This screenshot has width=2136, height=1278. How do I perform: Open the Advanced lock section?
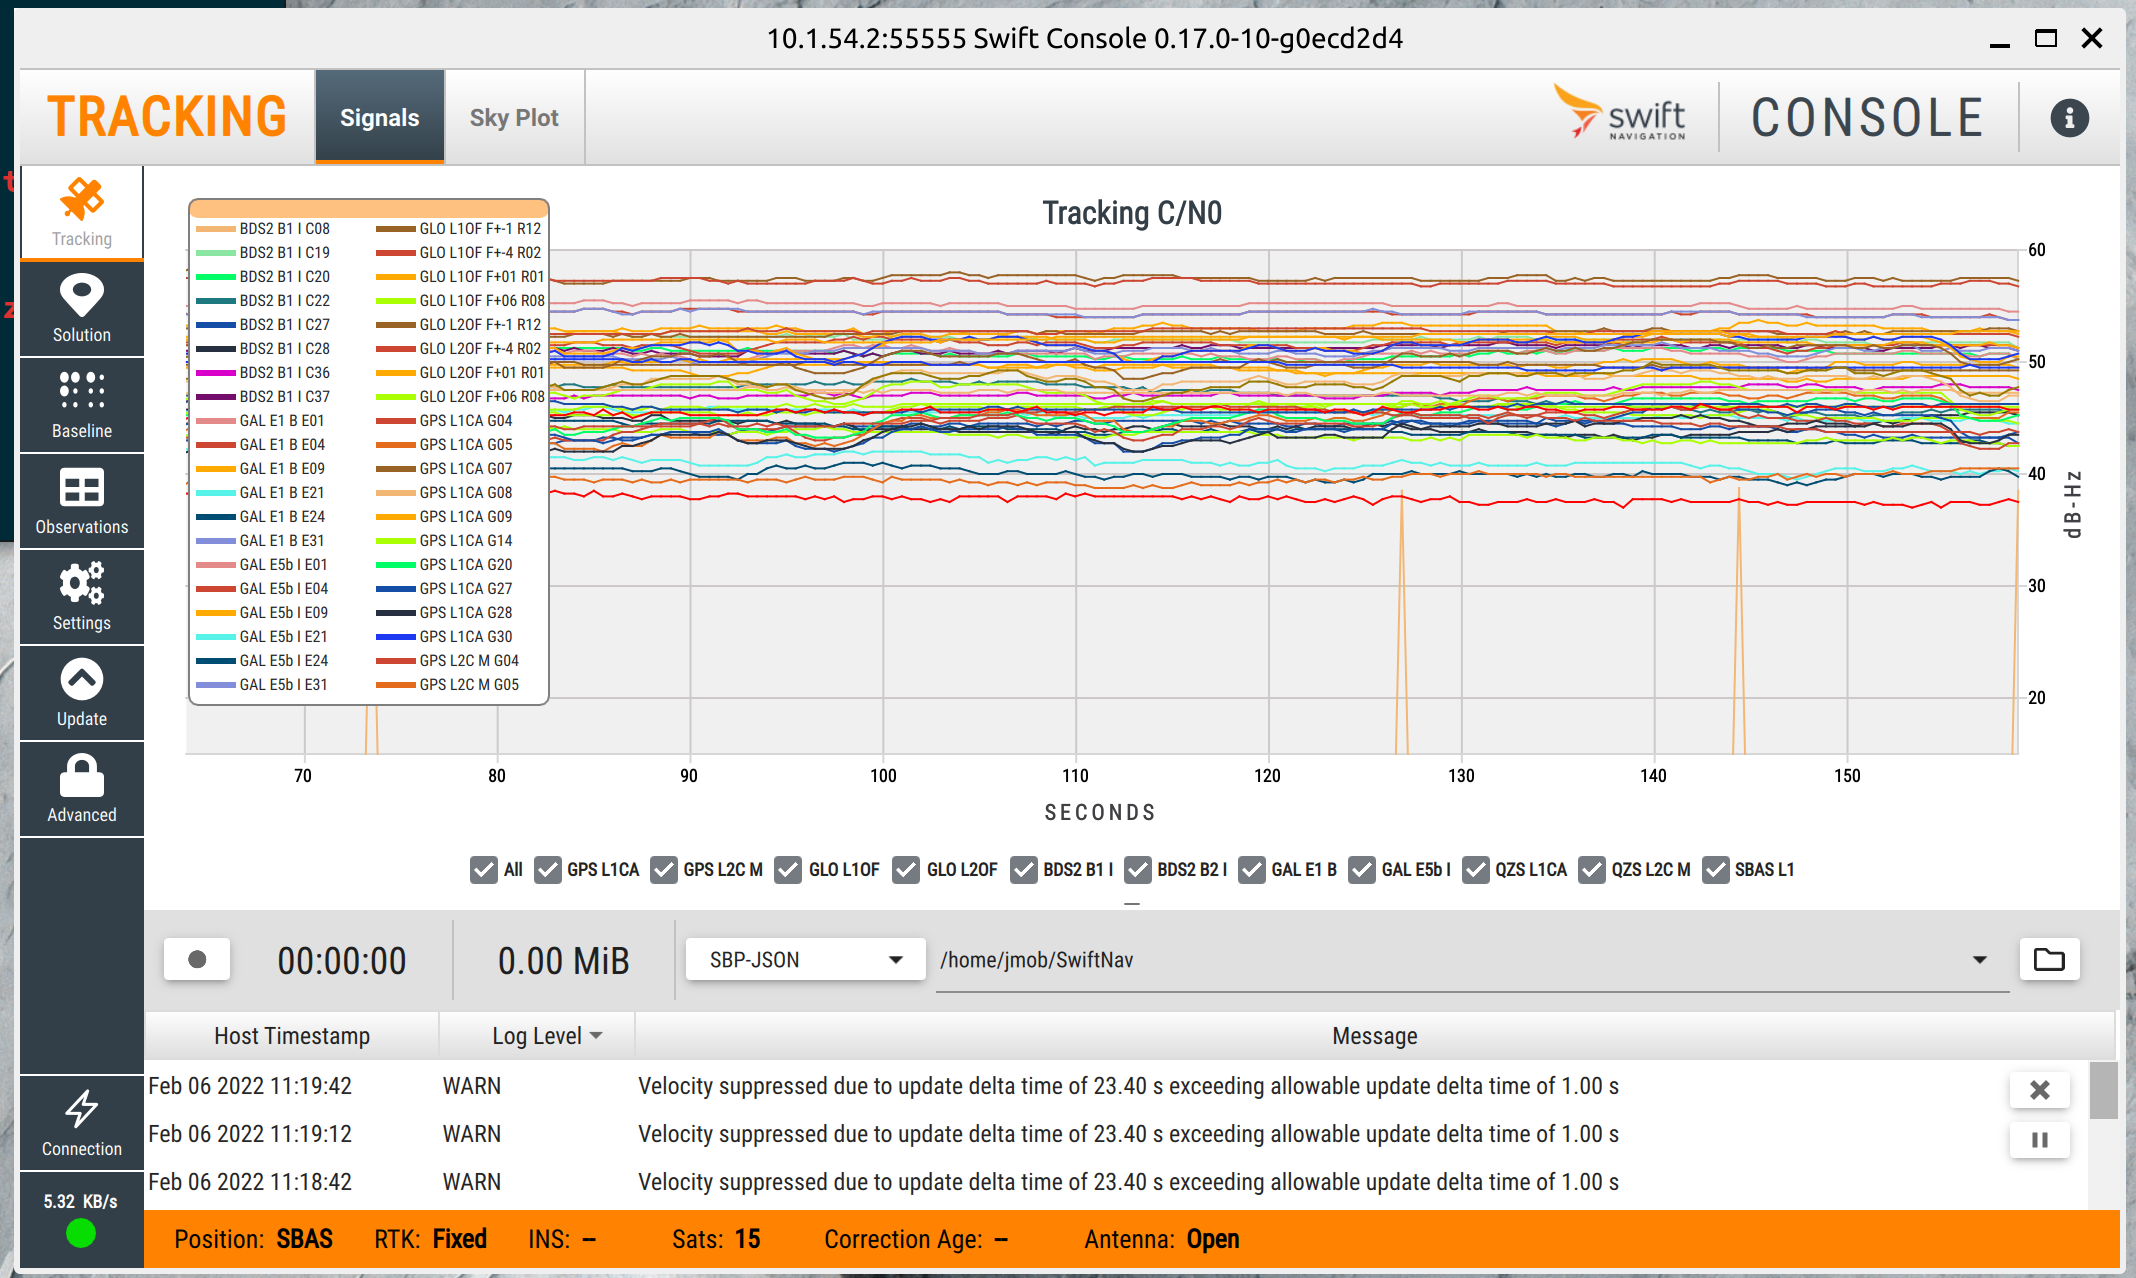point(82,789)
